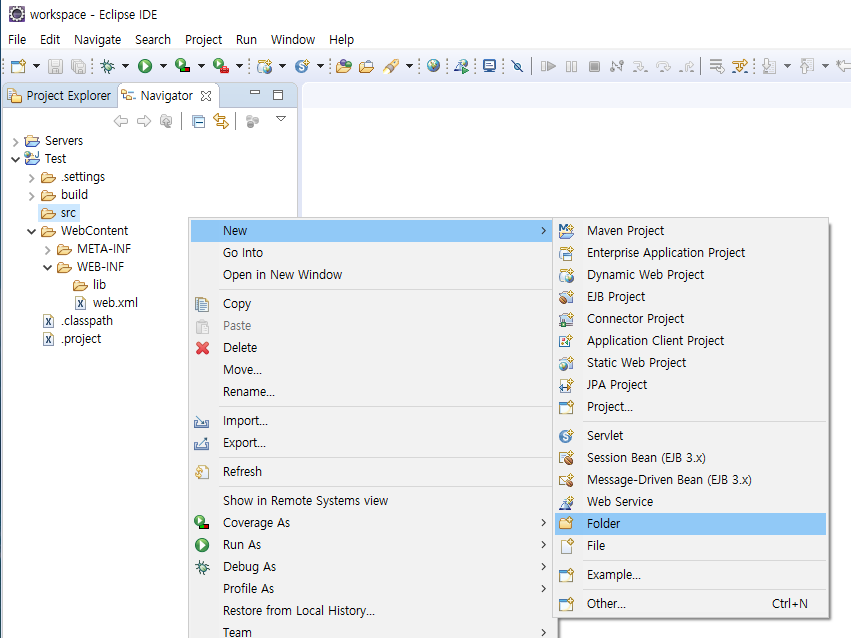Screen dimensions: 851x638
Task: Open the Window menu
Action: click(293, 40)
